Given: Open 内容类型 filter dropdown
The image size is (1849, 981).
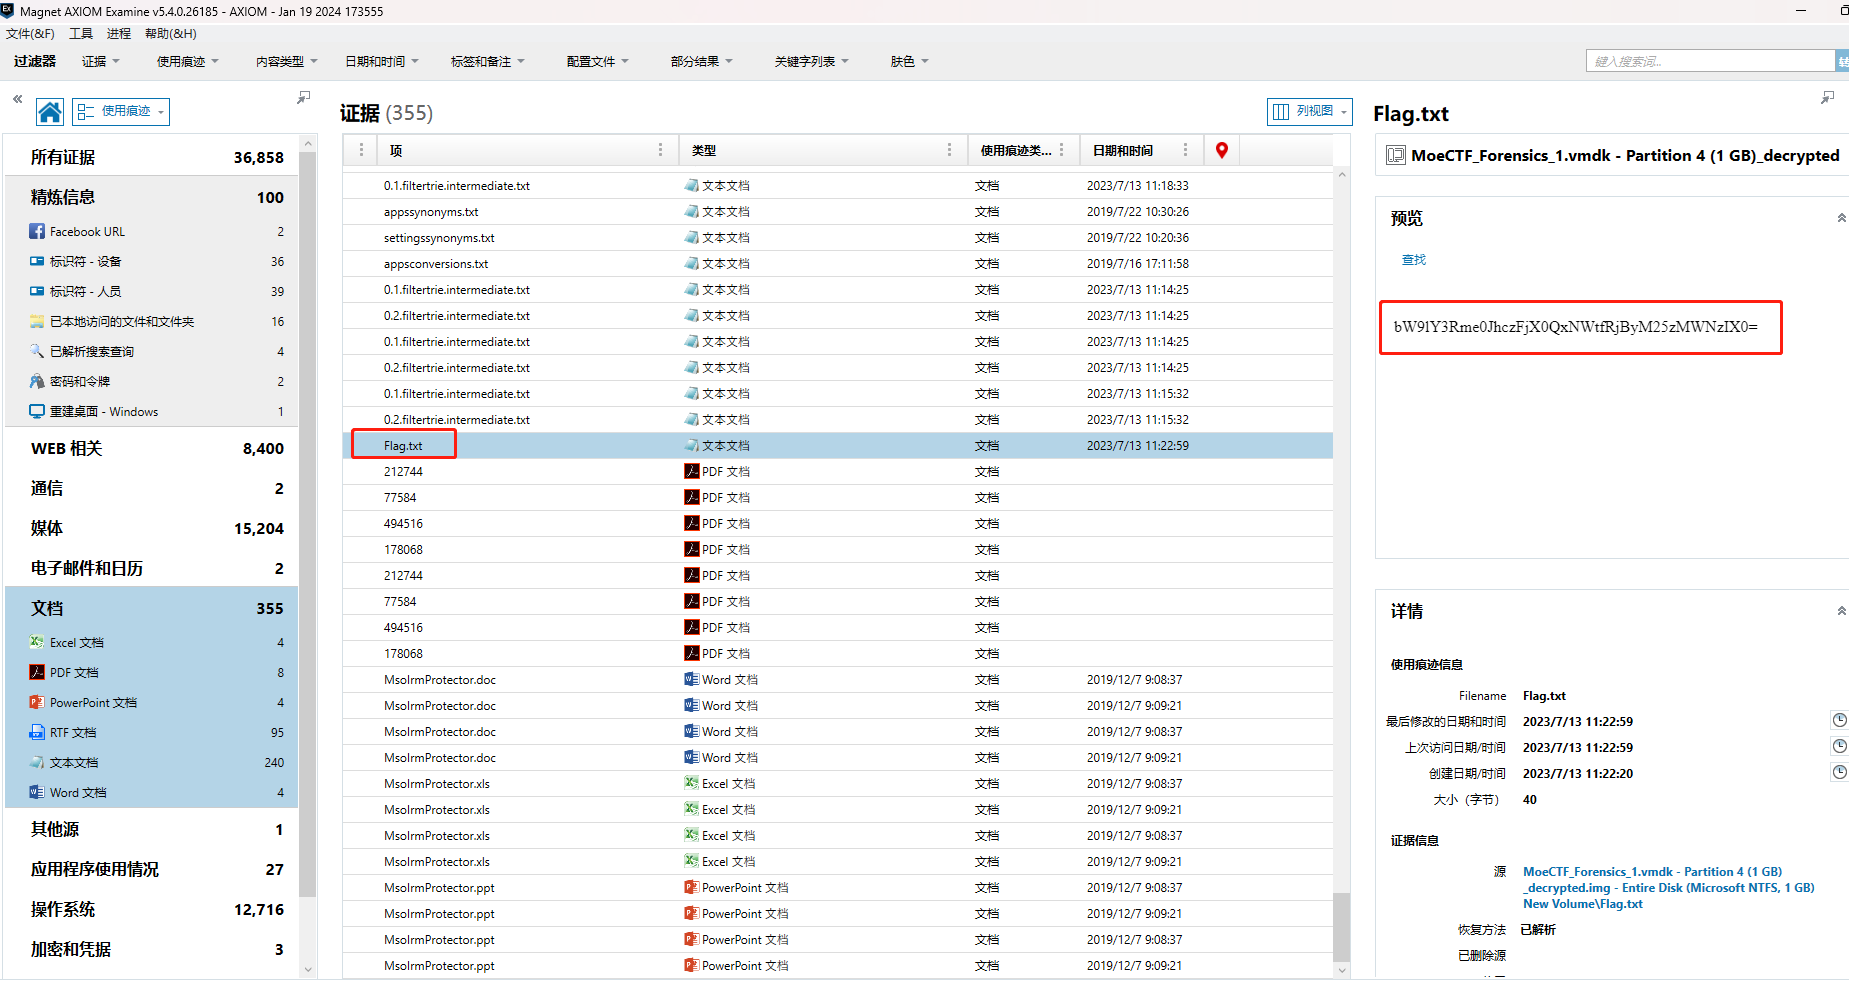Looking at the screenshot, I should click(x=286, y=61).
